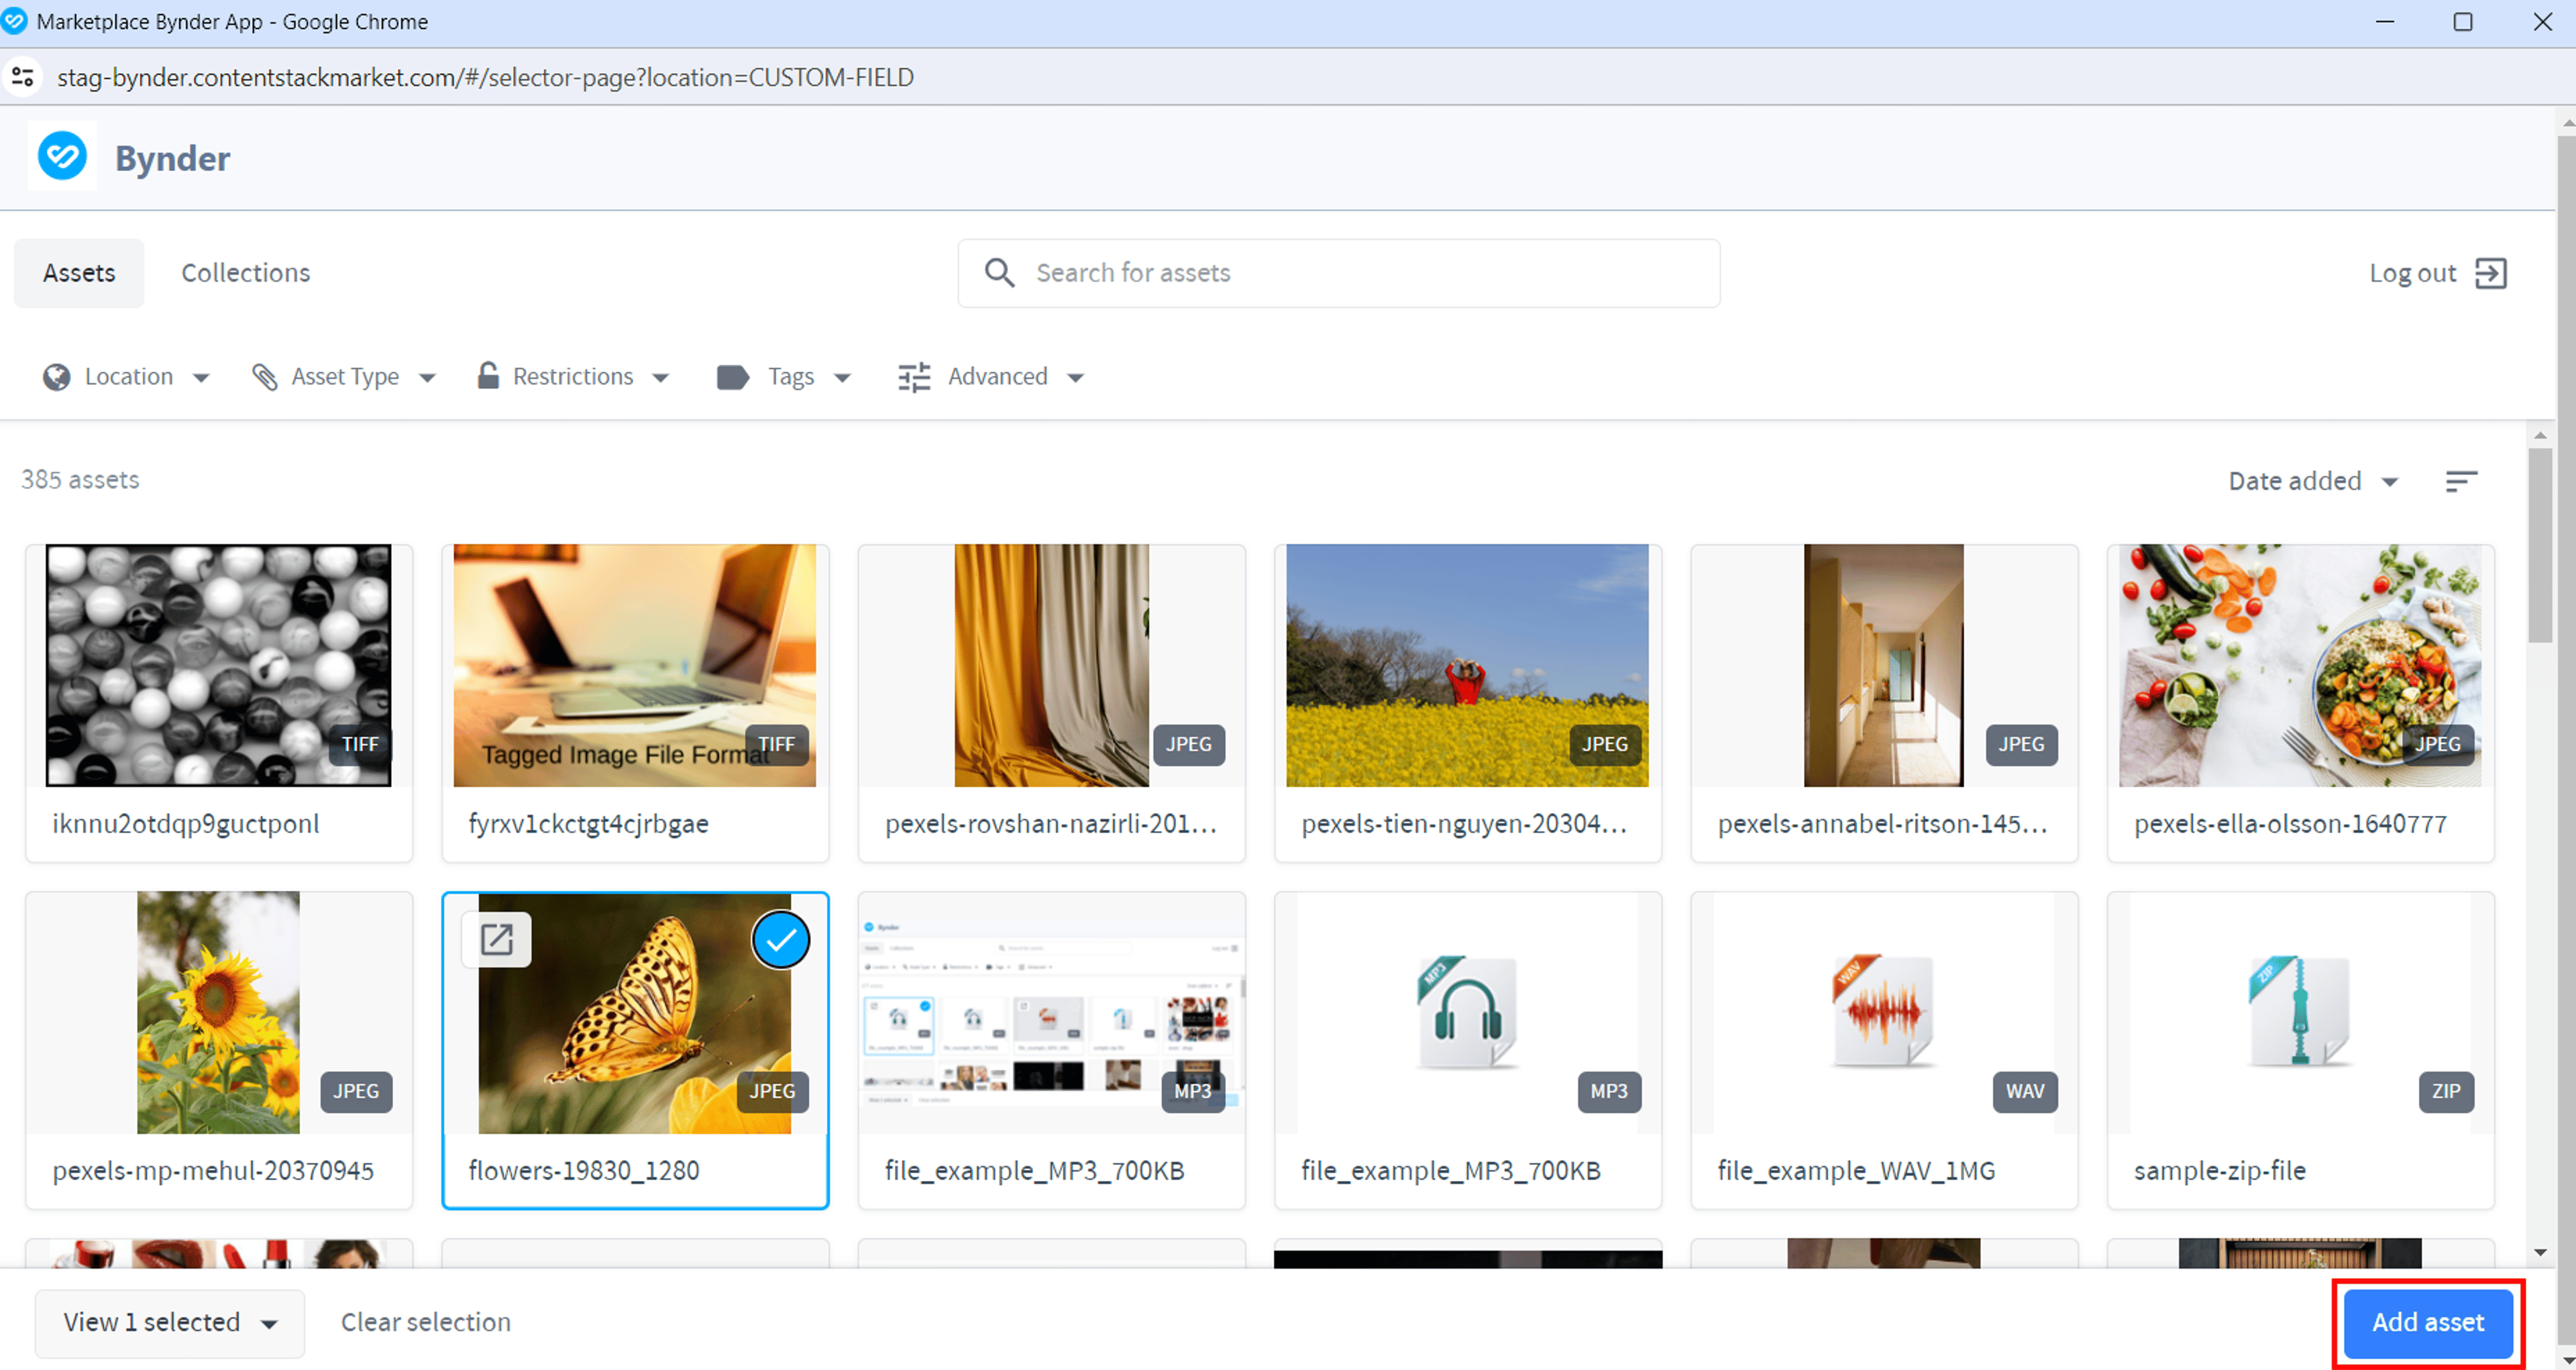The image size is (2576, 1370).
Task: Open the Tags filter dropdown
Action: click(842, 378)
